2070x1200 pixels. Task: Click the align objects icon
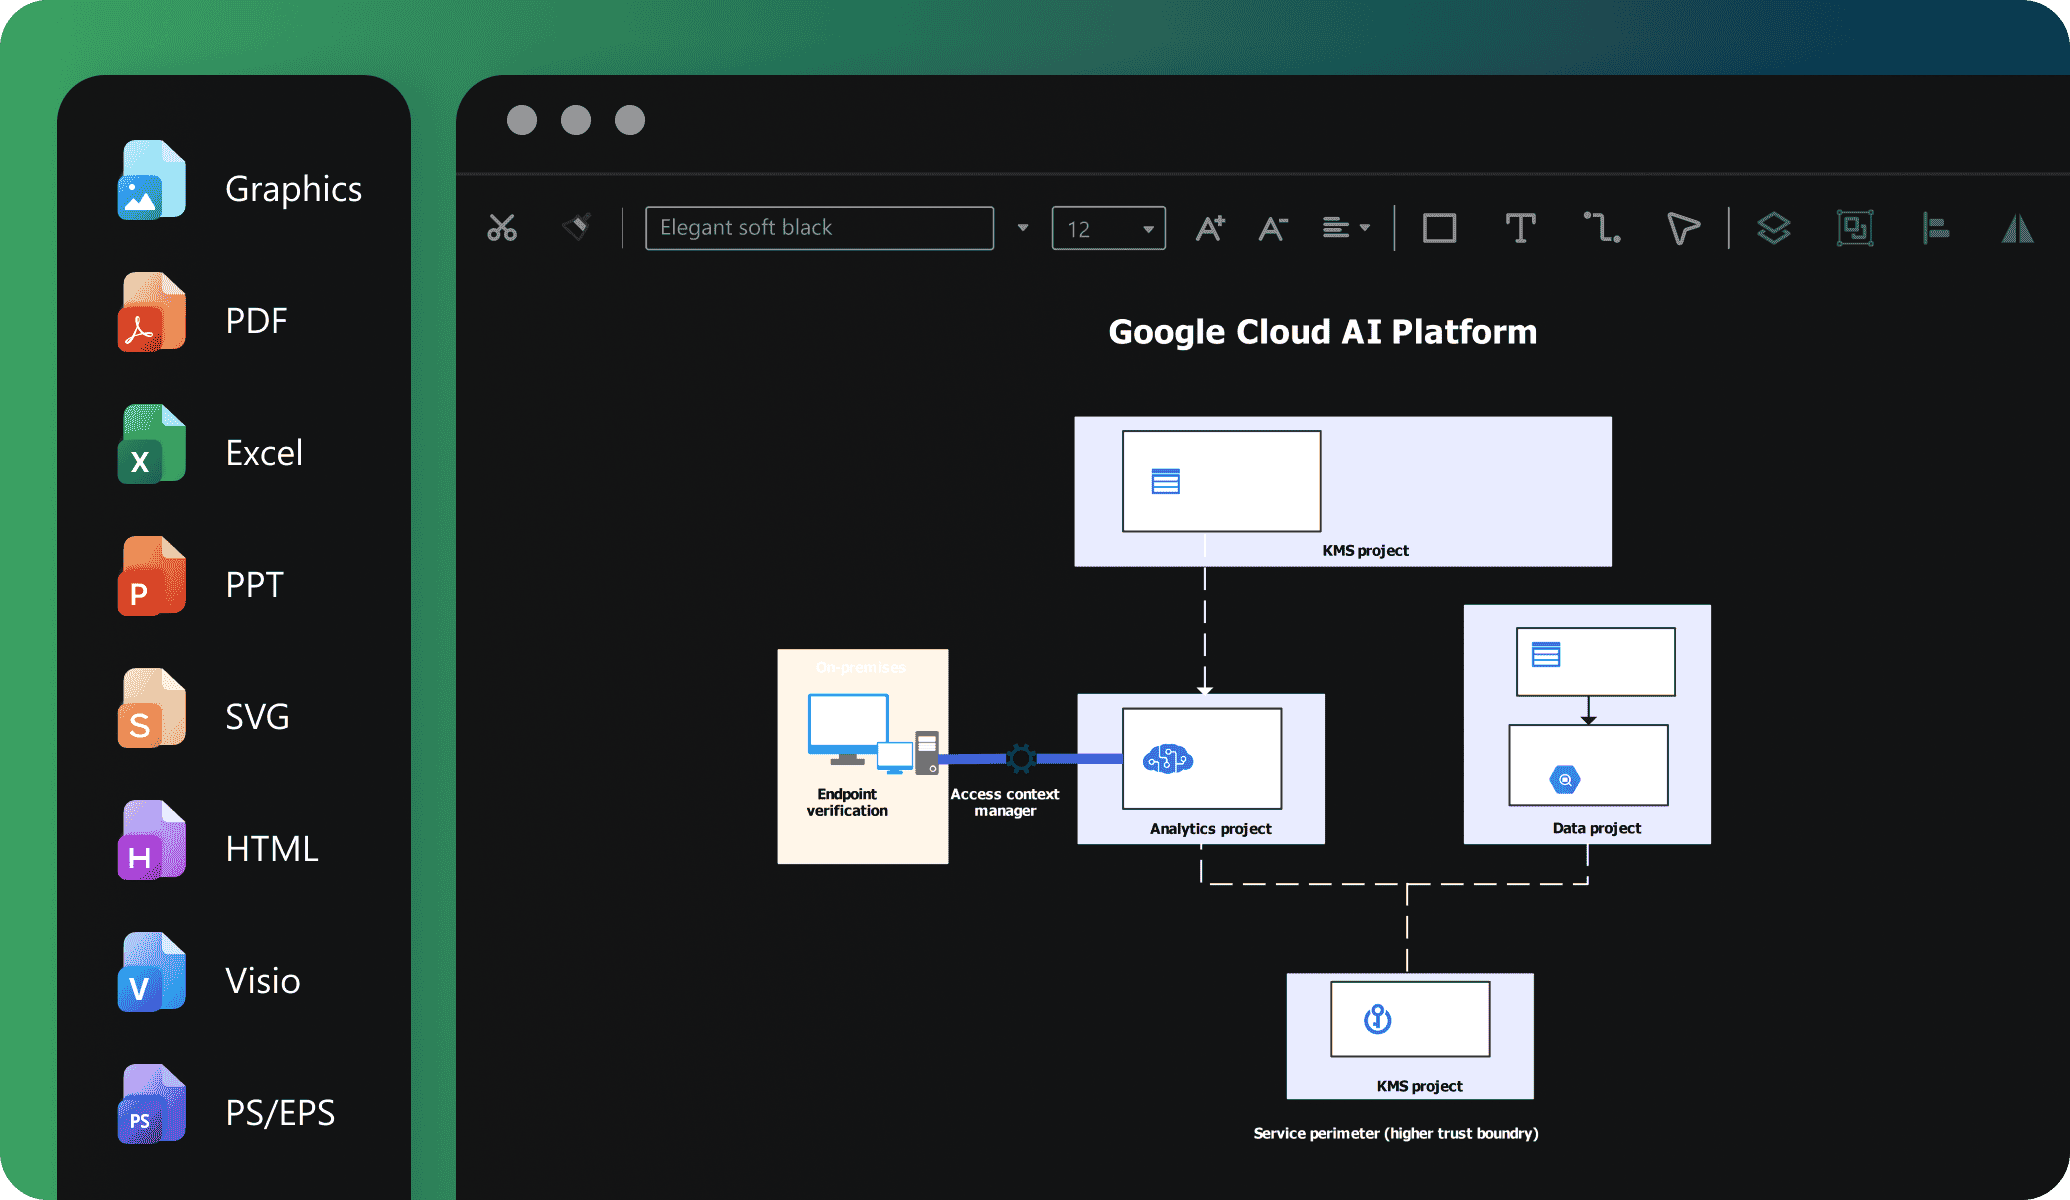pos(1935,228)
